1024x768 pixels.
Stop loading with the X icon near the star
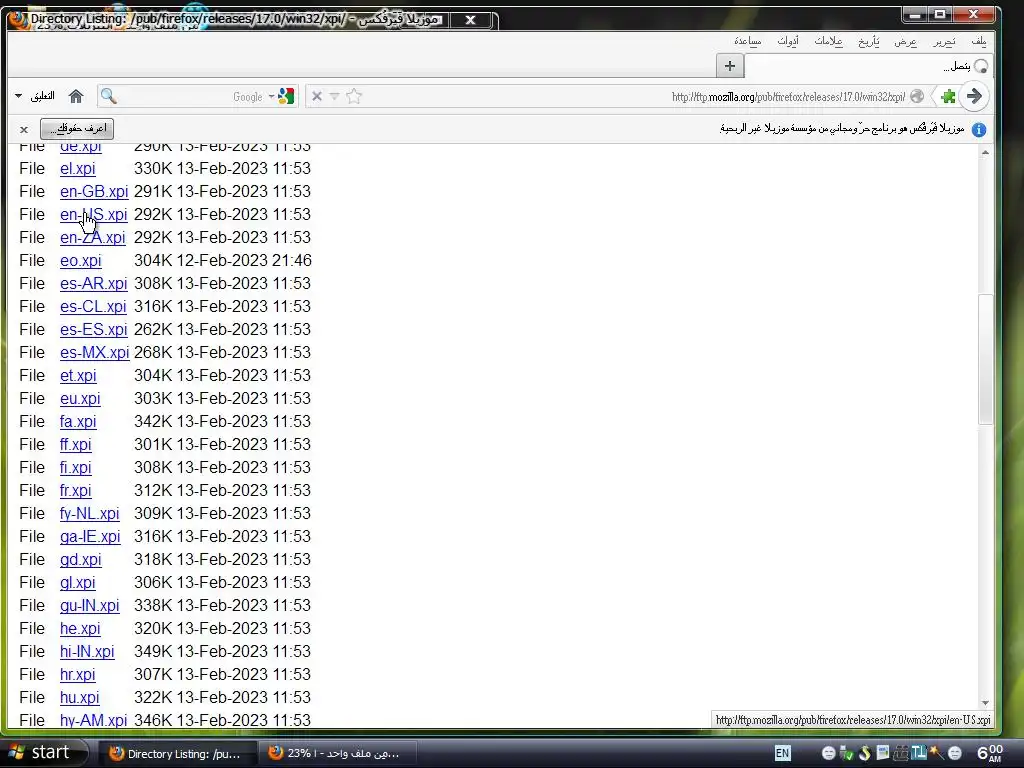pos(317,97)
